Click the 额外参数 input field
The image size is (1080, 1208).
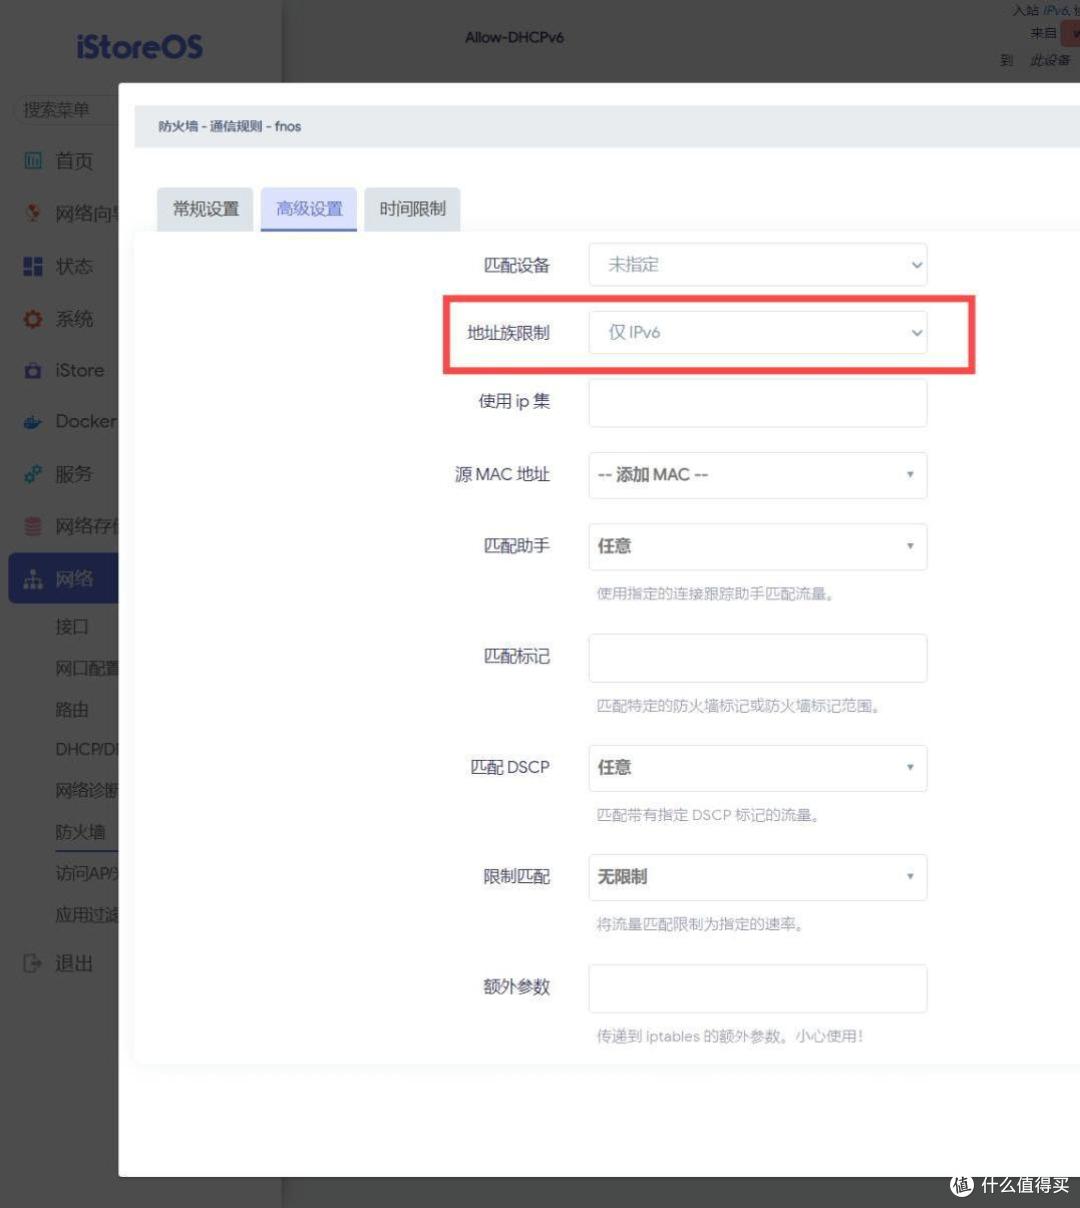tap(757, 988)
